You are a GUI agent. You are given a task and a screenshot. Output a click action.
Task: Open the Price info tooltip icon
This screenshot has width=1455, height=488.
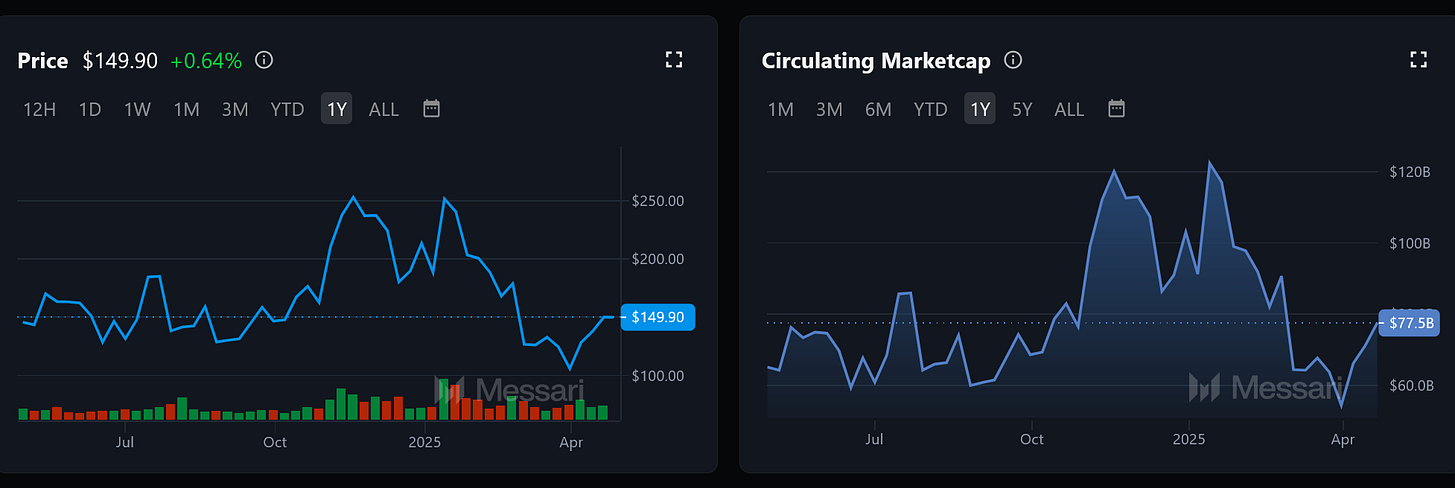click(x=264, y=60)
